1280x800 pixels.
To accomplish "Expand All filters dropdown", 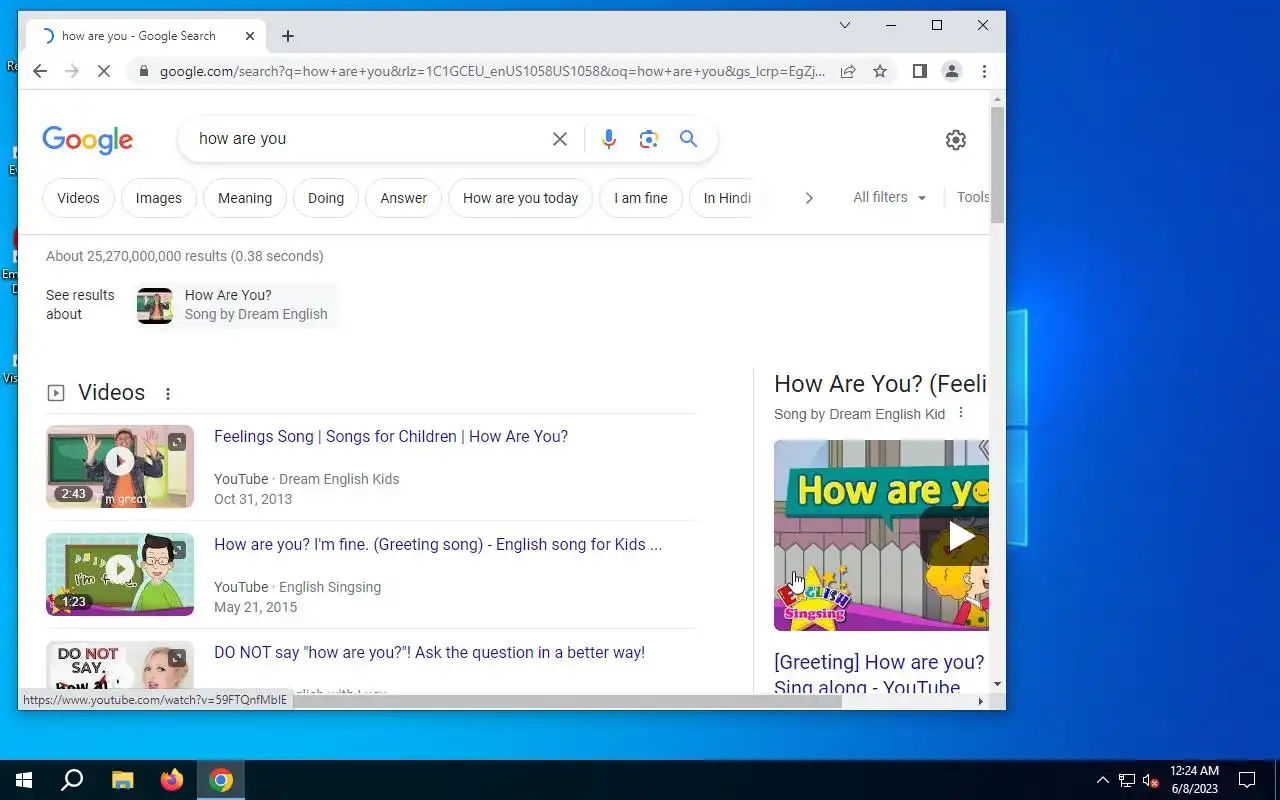I will pyautogui.click(x=890, y=197).
